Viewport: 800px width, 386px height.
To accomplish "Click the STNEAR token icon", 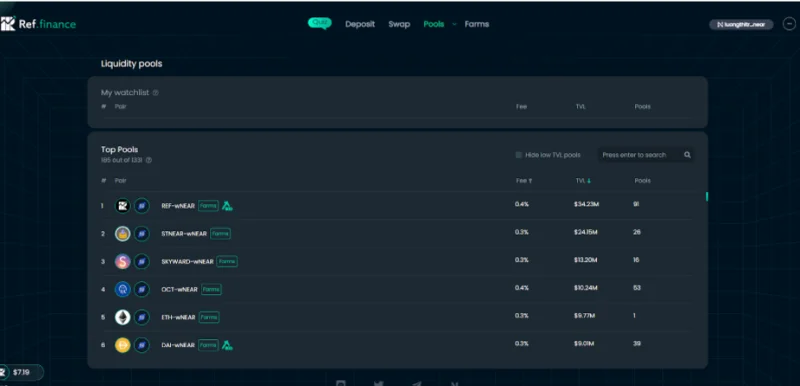I will pyautogui.click(x=122, y=234).
